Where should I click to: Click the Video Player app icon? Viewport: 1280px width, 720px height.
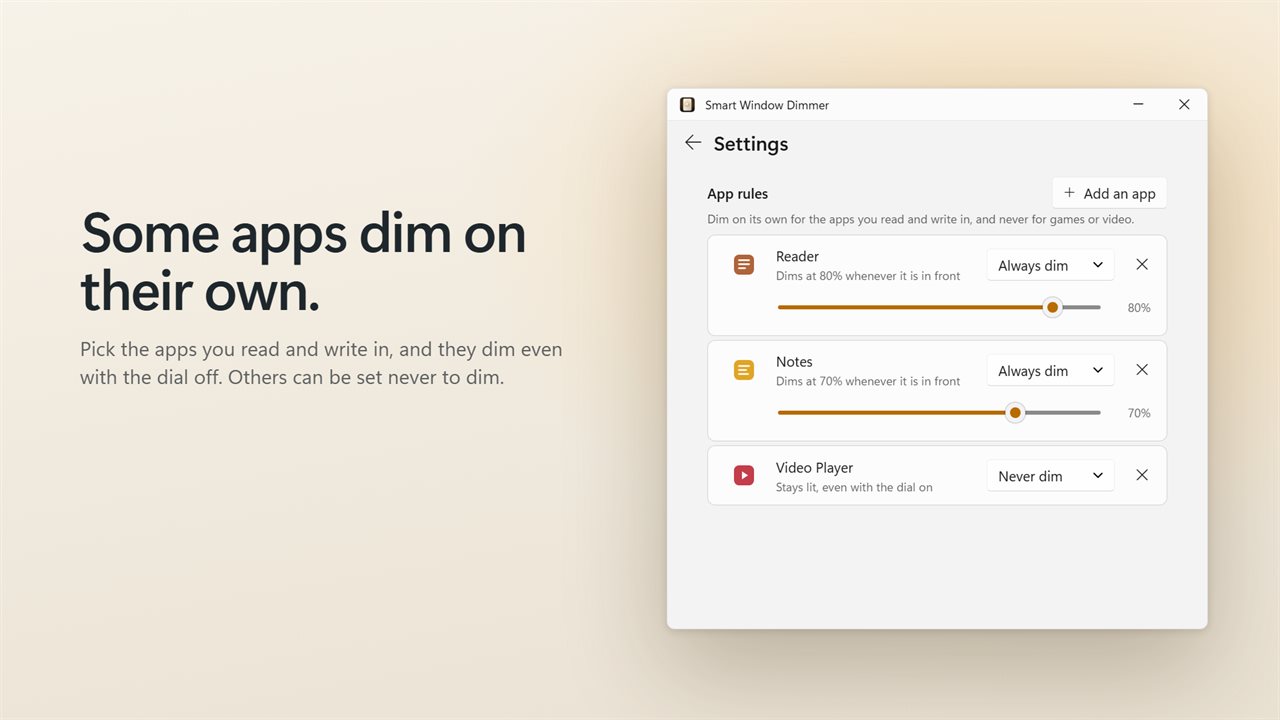744,476
